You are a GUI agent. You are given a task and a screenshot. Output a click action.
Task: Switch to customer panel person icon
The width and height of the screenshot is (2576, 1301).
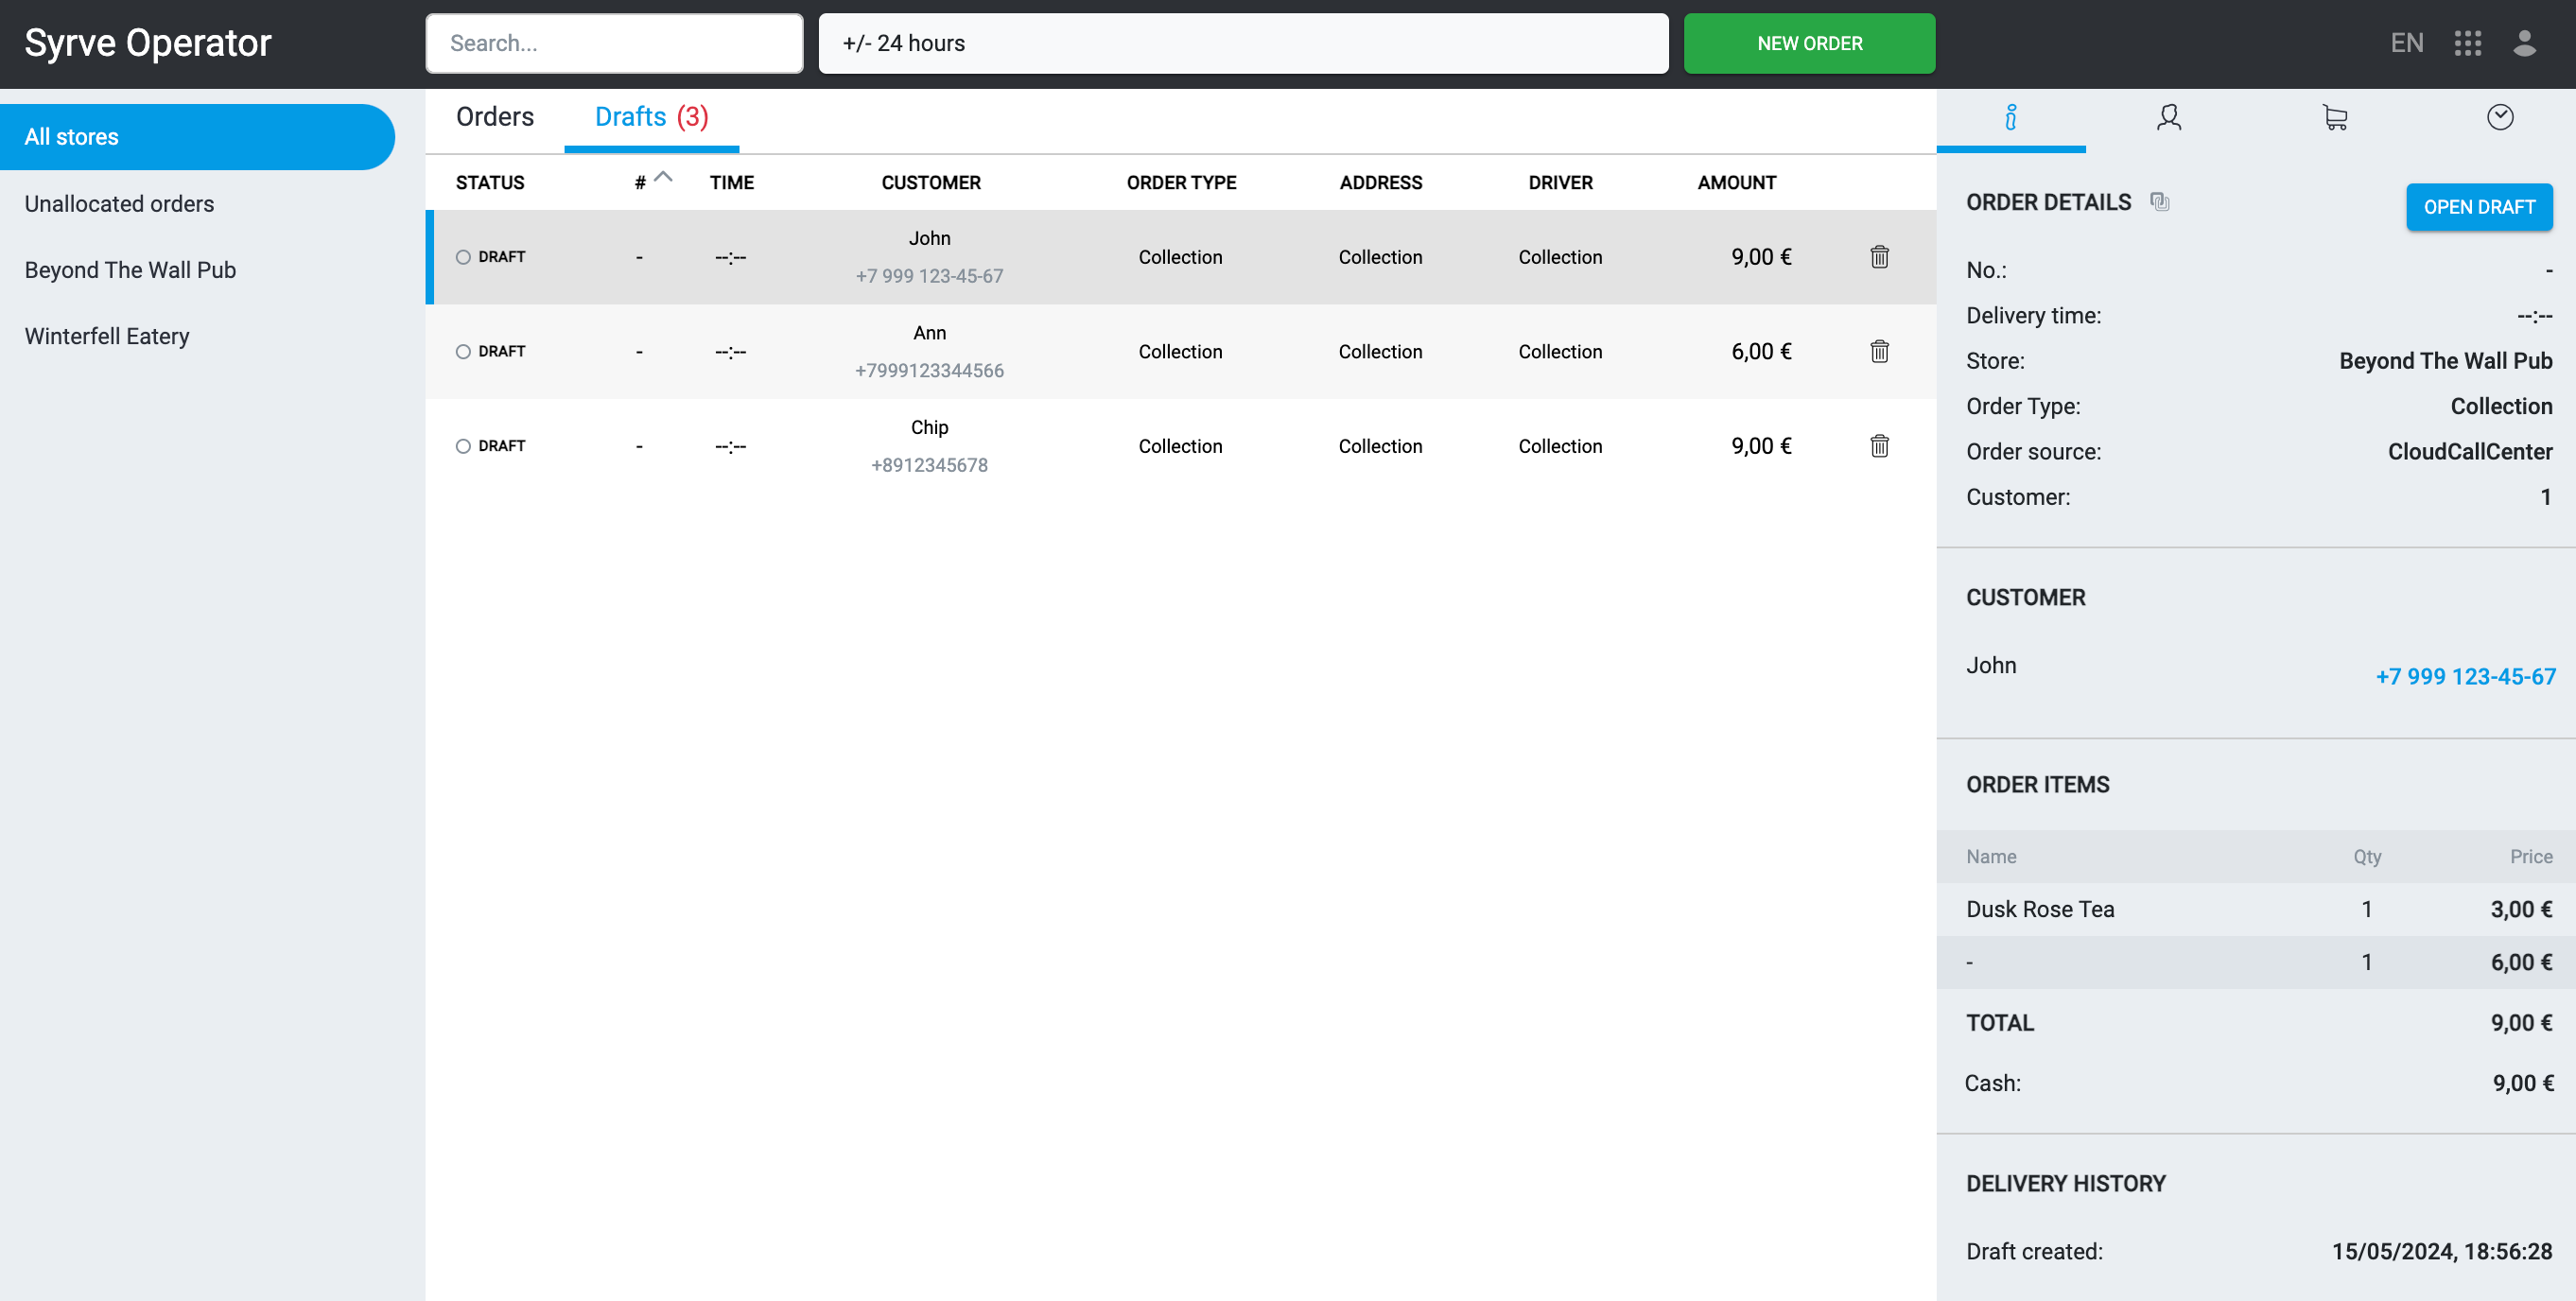(x=2168, y=118)
